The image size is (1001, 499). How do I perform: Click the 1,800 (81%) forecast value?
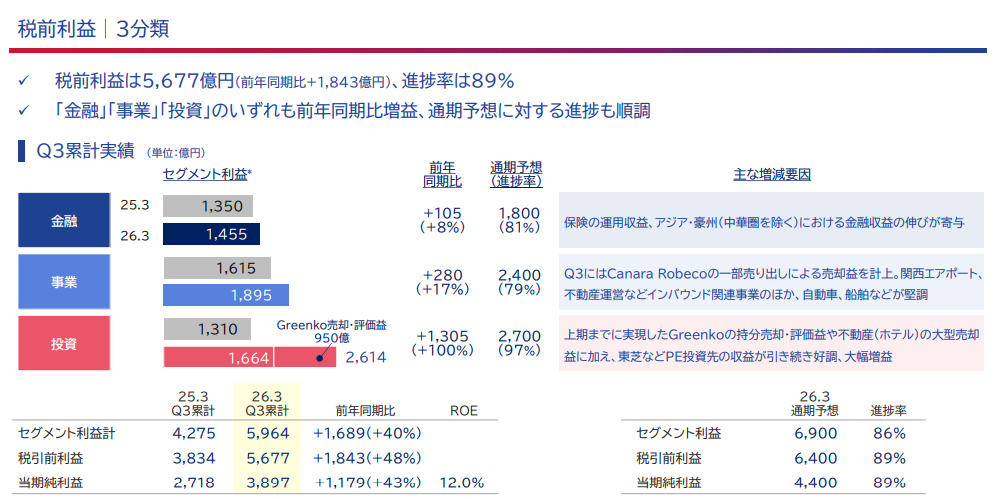[x=519, y=220]
